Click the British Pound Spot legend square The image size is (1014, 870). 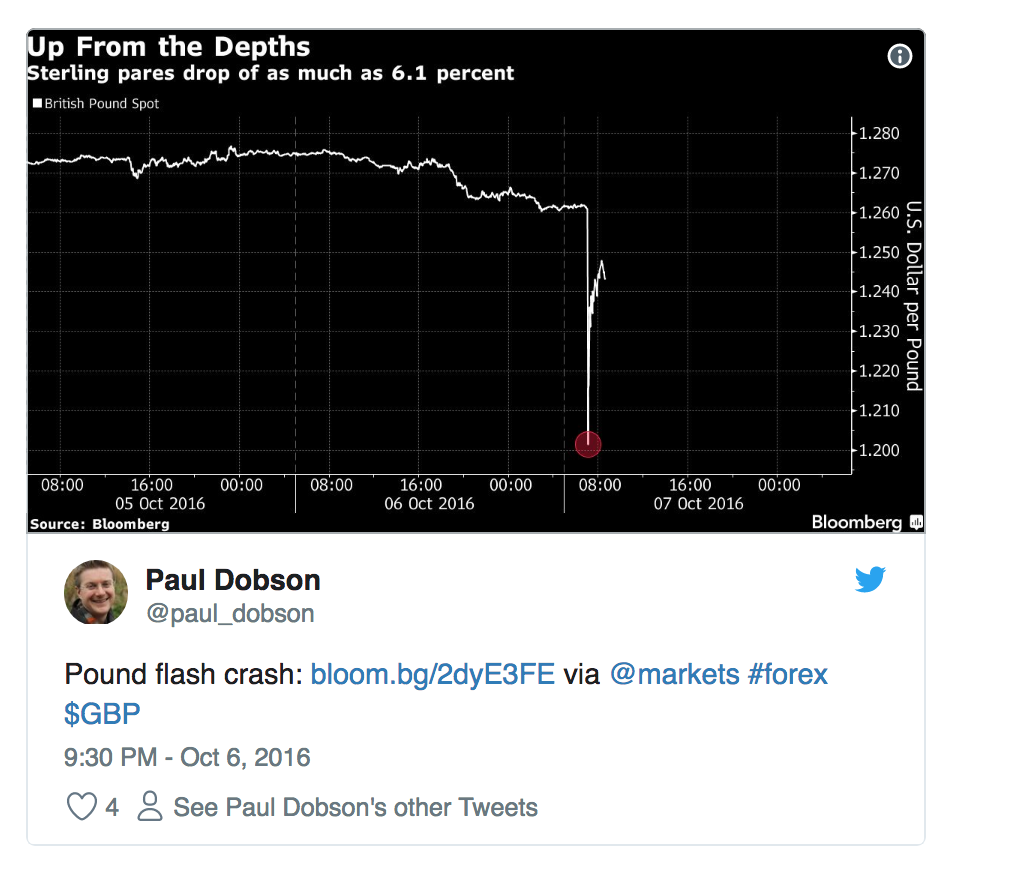point(37,103)
